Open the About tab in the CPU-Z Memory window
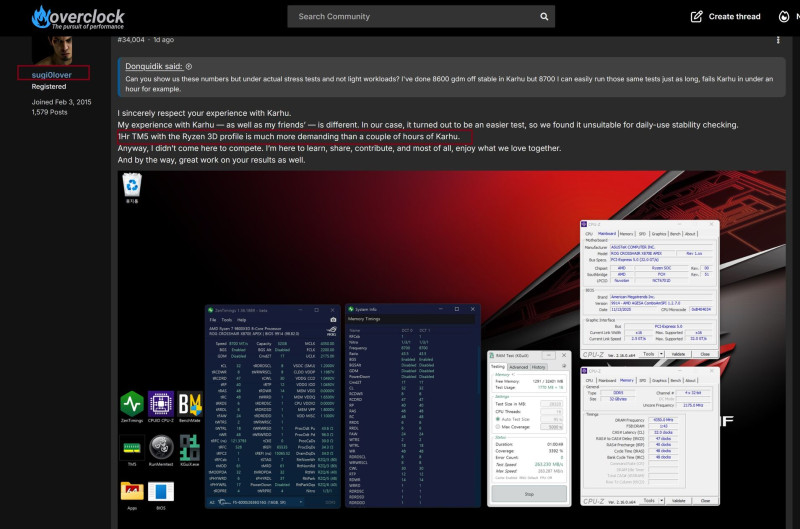 (690, 381)
